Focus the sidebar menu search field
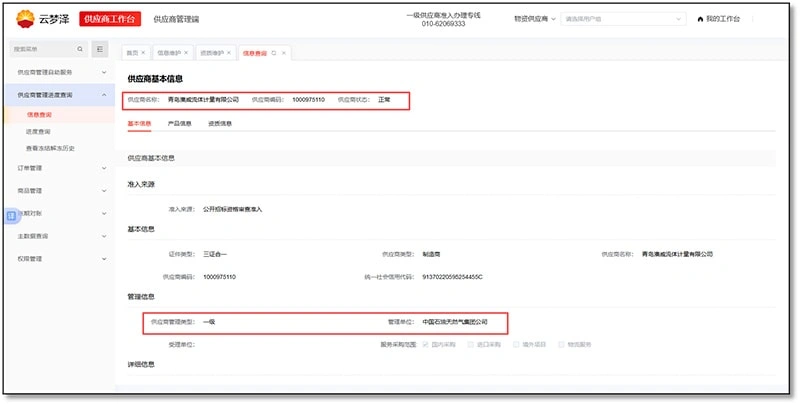Screen dimensions: 800x405 [x=48, y=49]
